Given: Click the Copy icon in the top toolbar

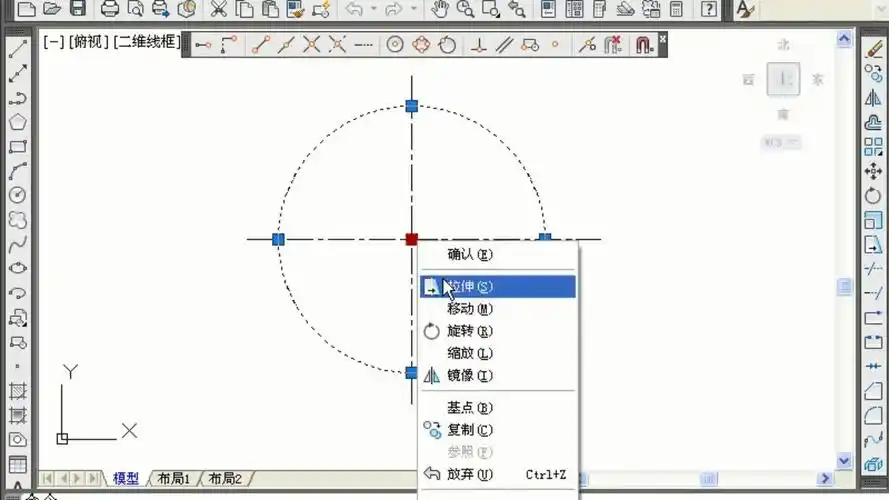Looking at the screenshot, I should point(244,9).
